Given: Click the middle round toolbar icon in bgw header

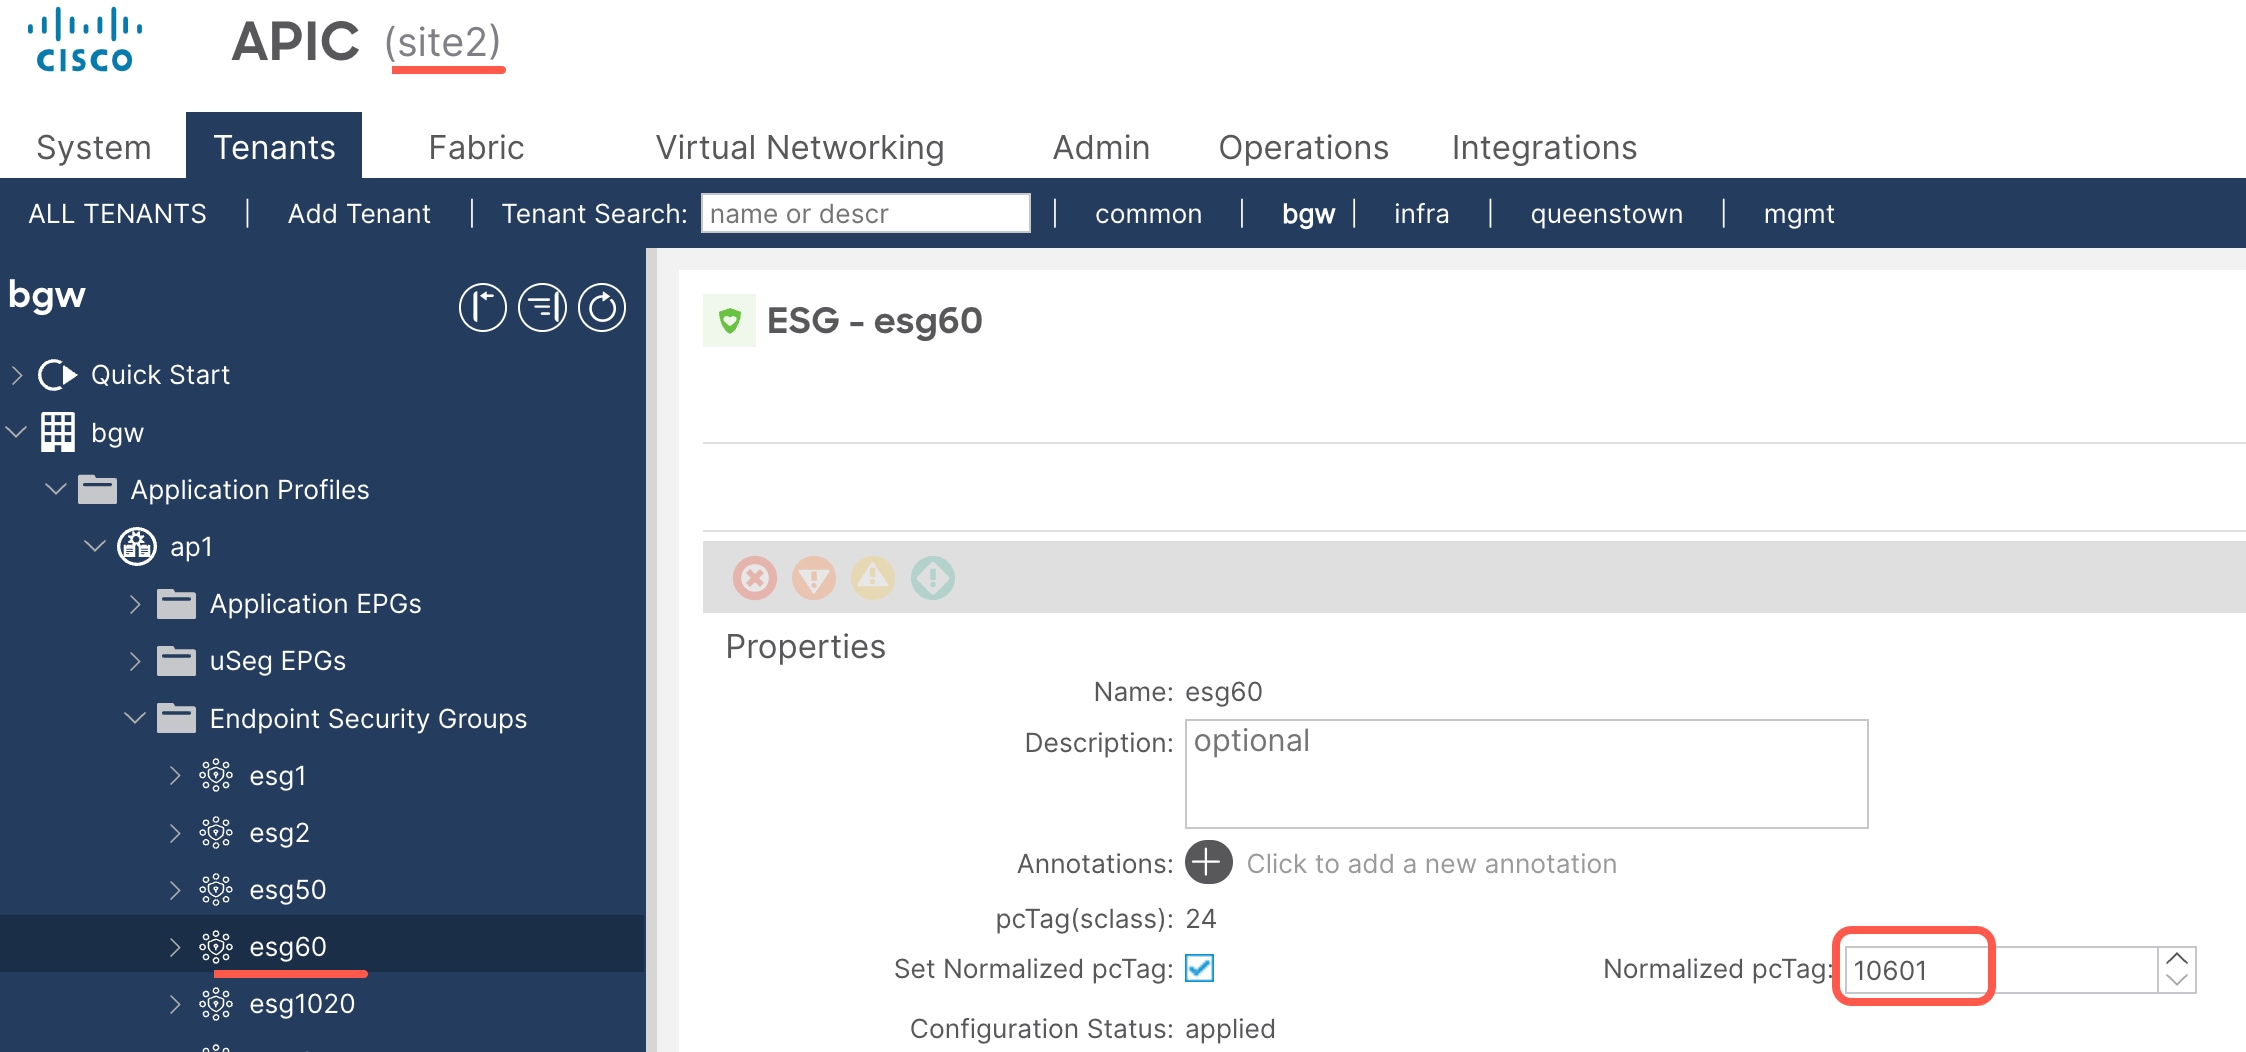Looking at the screenshot, I should [543, 307].
